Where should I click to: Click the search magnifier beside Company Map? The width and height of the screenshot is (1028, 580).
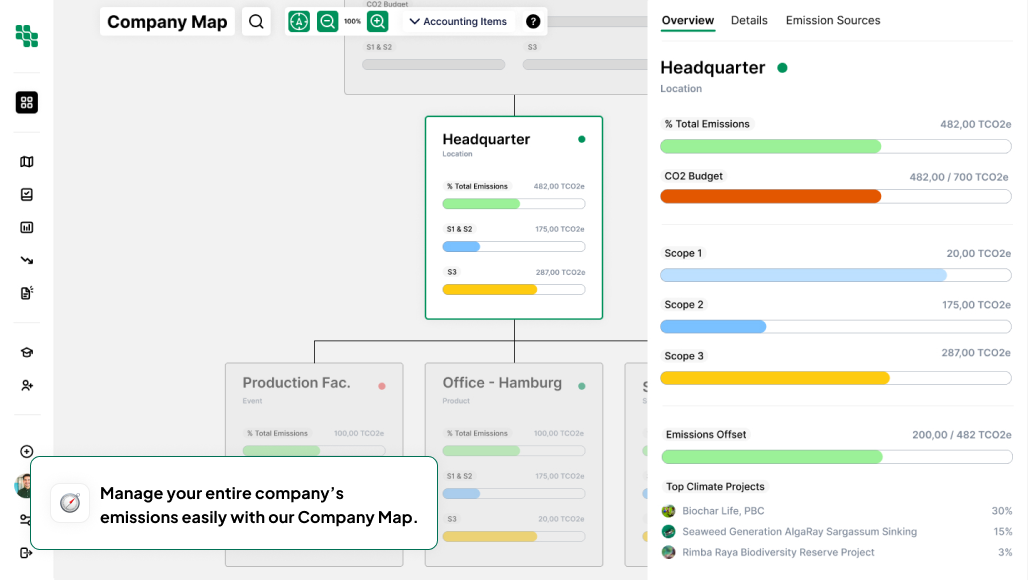[x=257, y=21]
